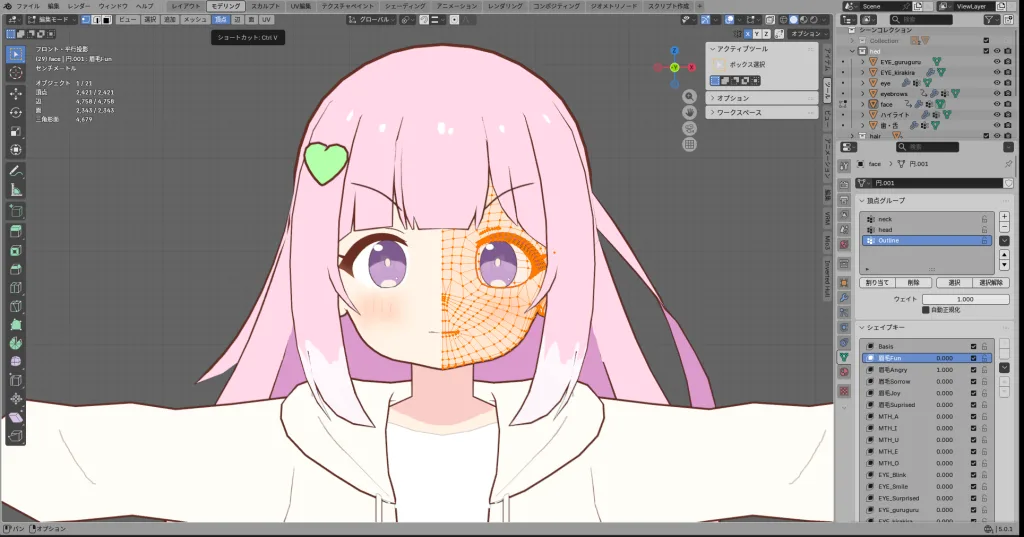The width and height of the screenshot is (1024, 537).
Task: Click the viewport zoom magnifier icon
Action: pos(690,97)
